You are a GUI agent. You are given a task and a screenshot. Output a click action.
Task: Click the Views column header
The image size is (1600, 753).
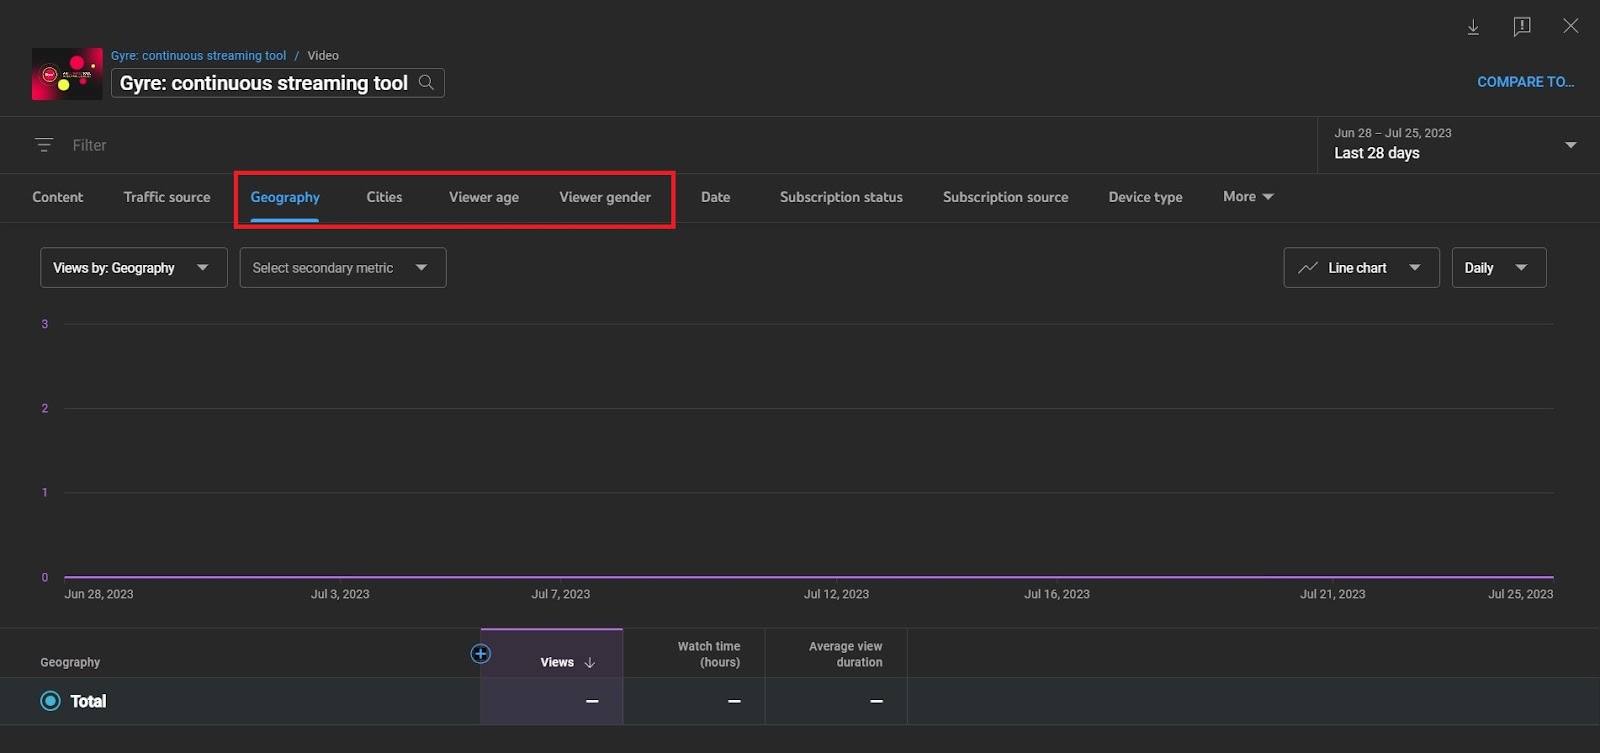[x=552, y=653]
